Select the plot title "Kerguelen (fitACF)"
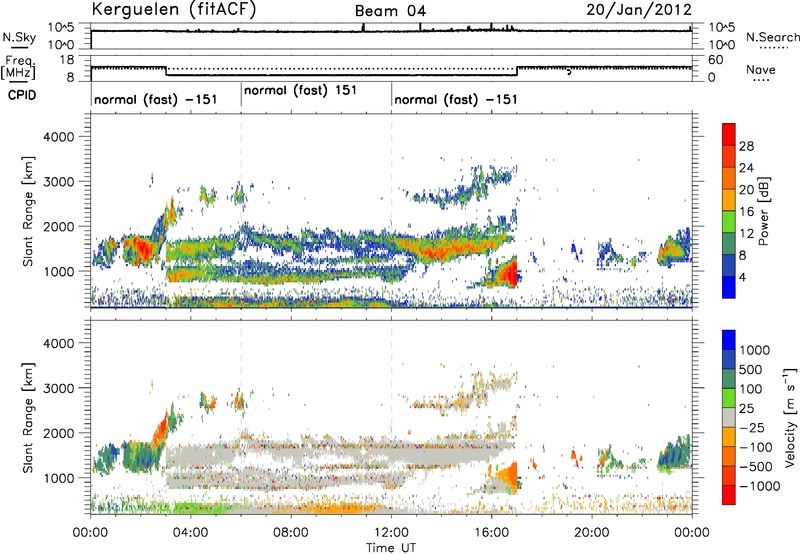This screenshot has height=554, width=800. click(x=173, y=10)
